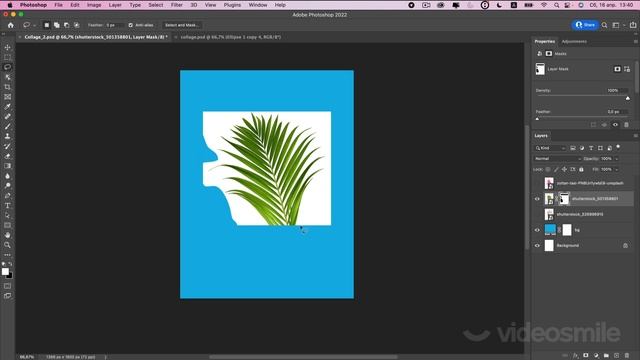Select the Hand tool
The height and width of the screenshot is (360, 640).
point(7,235)
